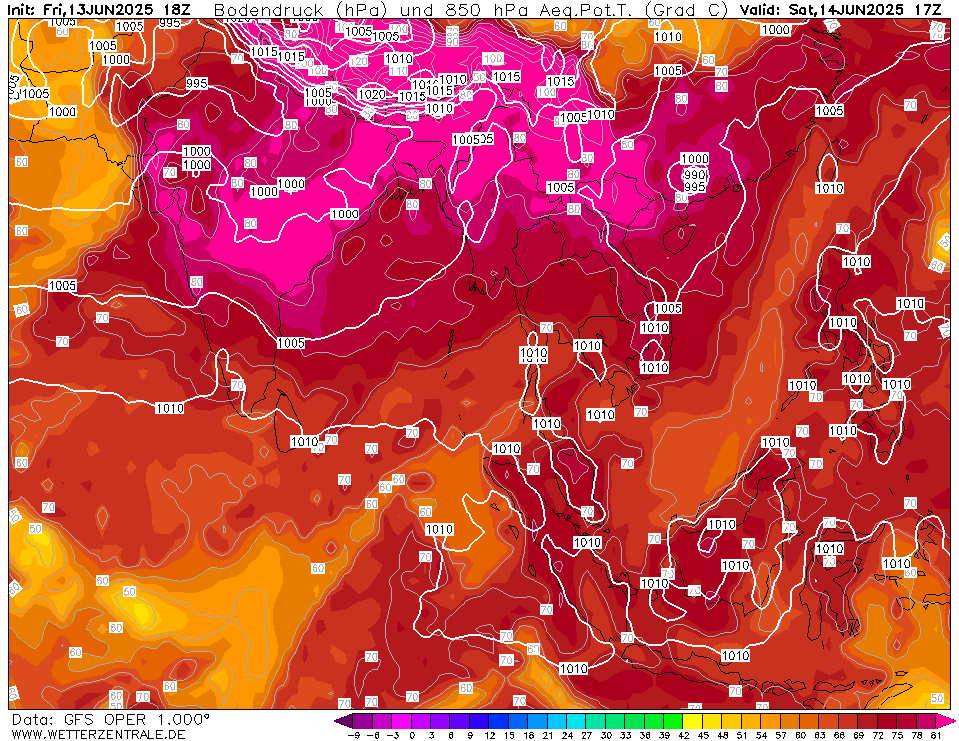Image resolution: width=959 pixels, height=741 pixels.
Task: Click the 995 label just below 990
Action: click(x=694, y=186)
